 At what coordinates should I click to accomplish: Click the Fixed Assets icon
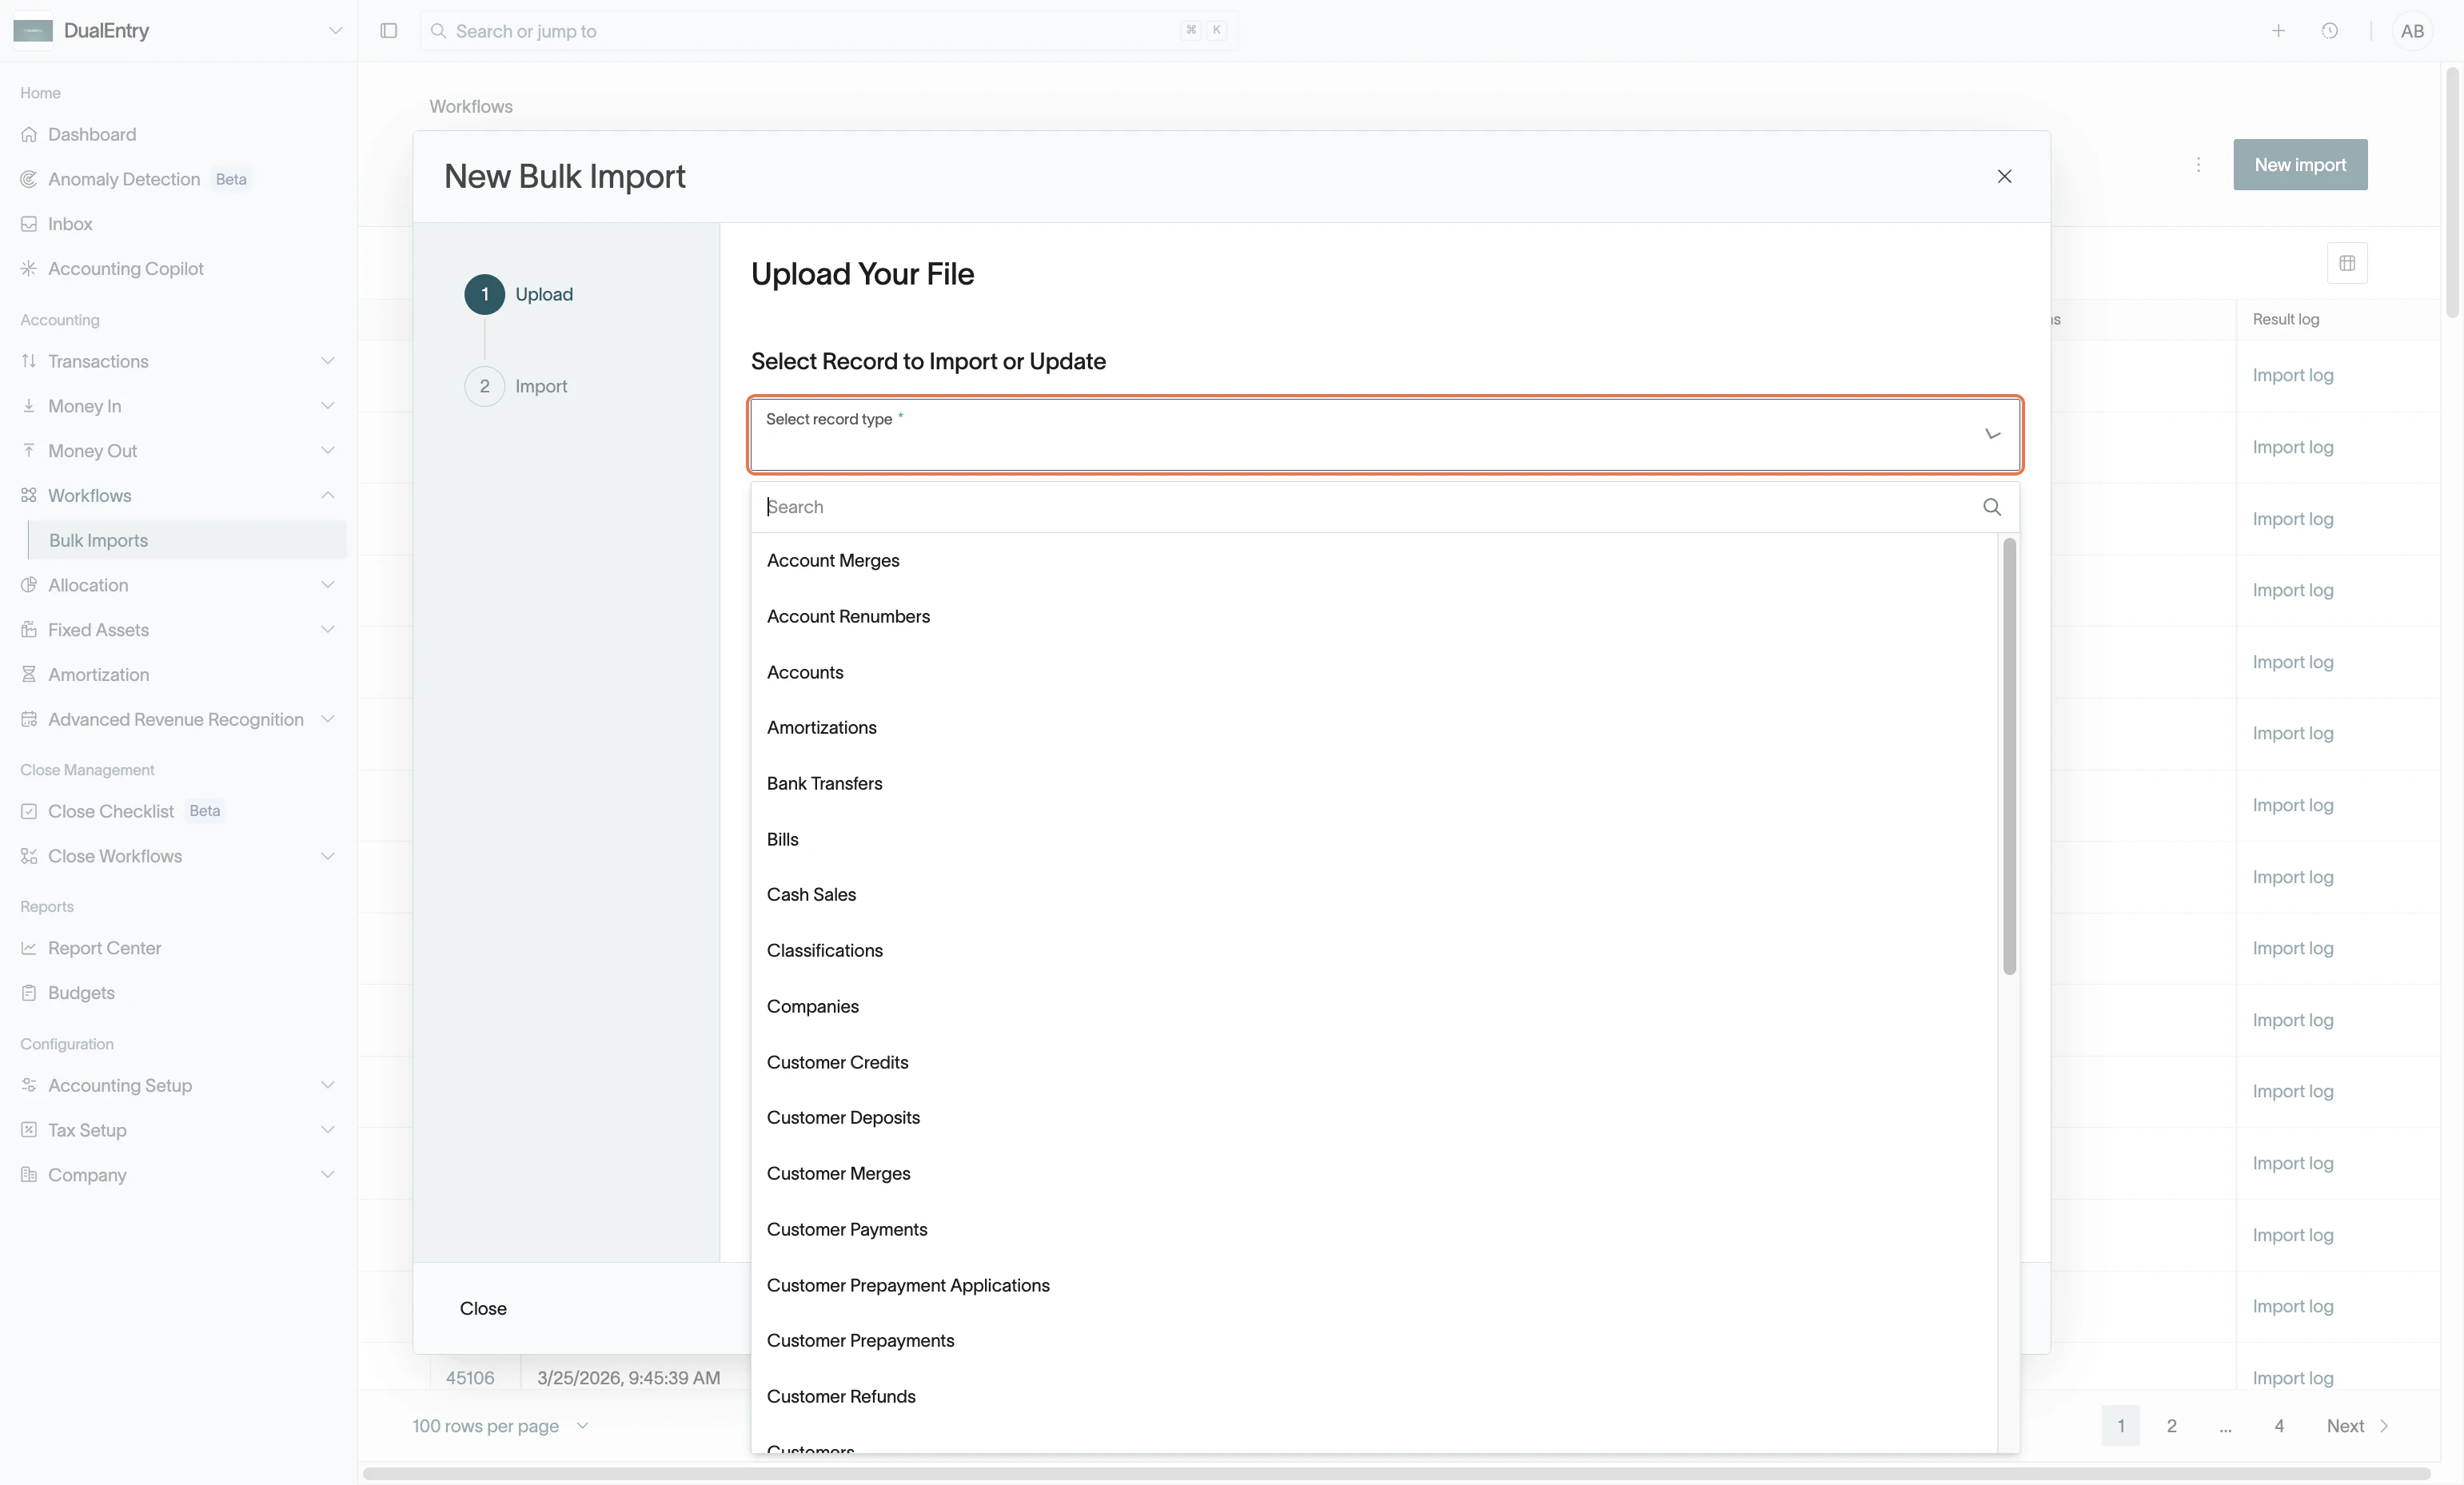(x=29, y=630)
